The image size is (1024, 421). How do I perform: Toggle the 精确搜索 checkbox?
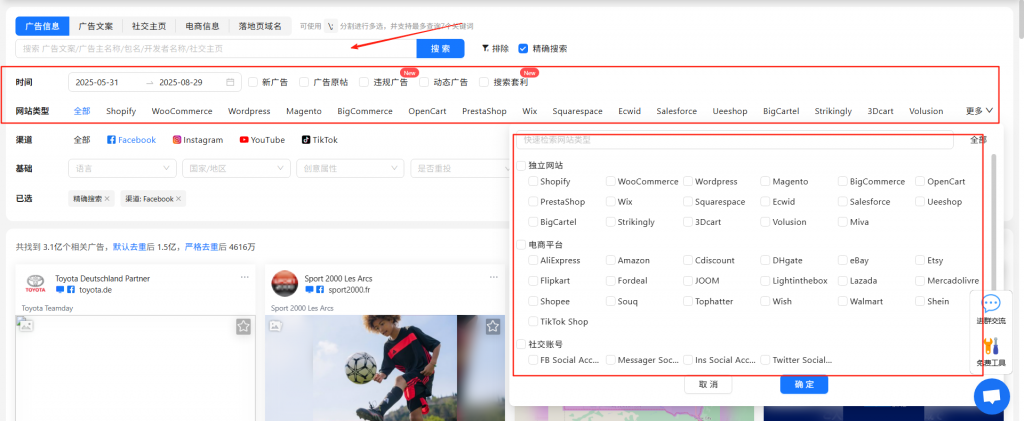pos(523,48)
